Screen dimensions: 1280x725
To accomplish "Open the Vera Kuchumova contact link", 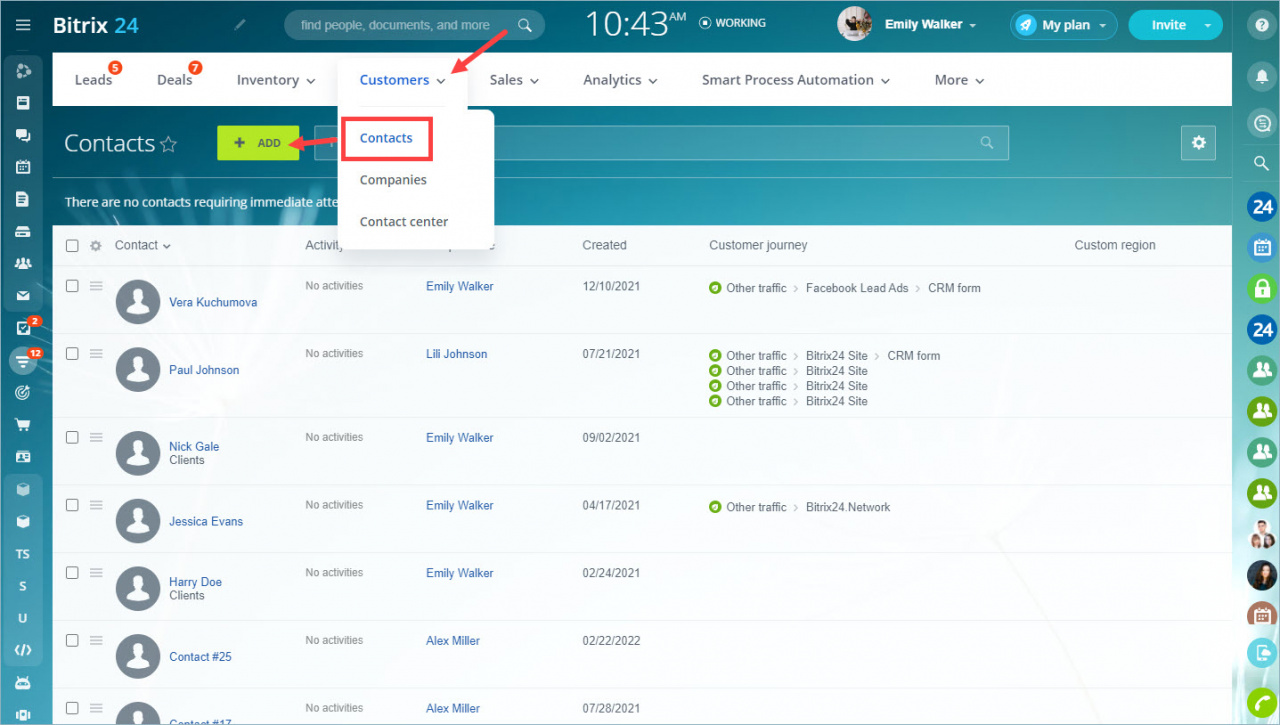I will (x=213, y=302).
